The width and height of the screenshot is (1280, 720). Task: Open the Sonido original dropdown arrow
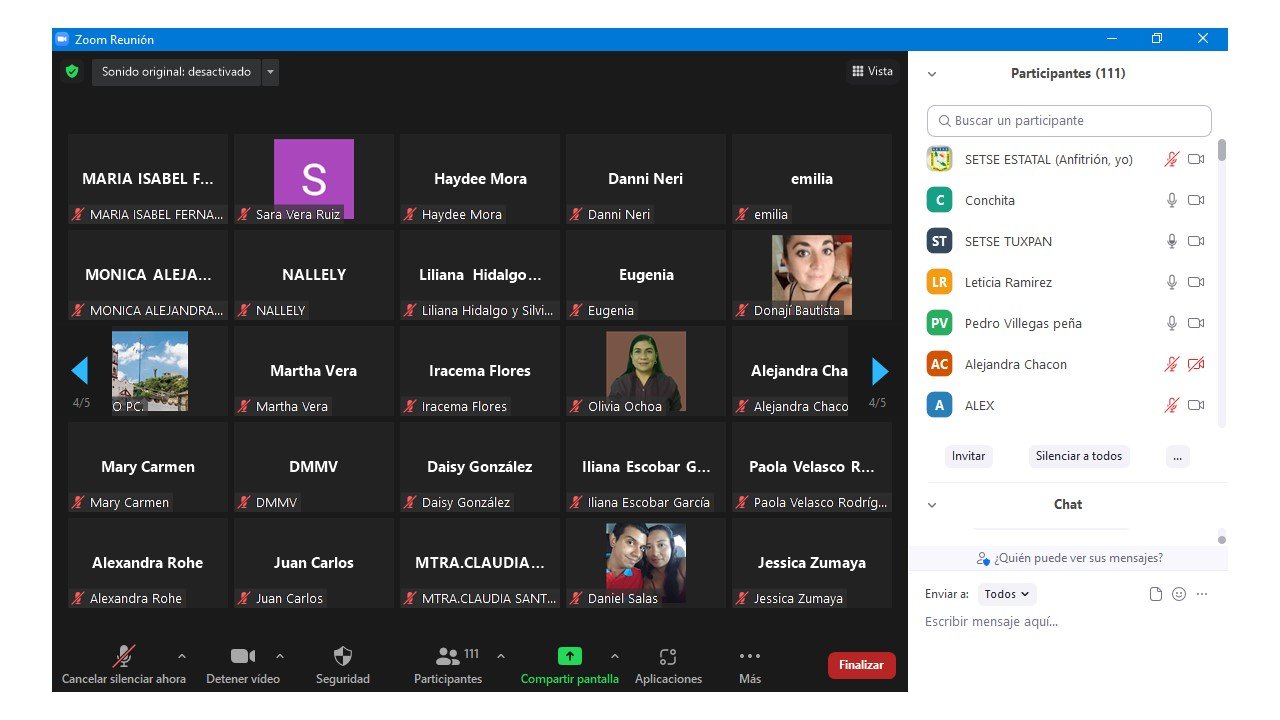tap(270, 72)
